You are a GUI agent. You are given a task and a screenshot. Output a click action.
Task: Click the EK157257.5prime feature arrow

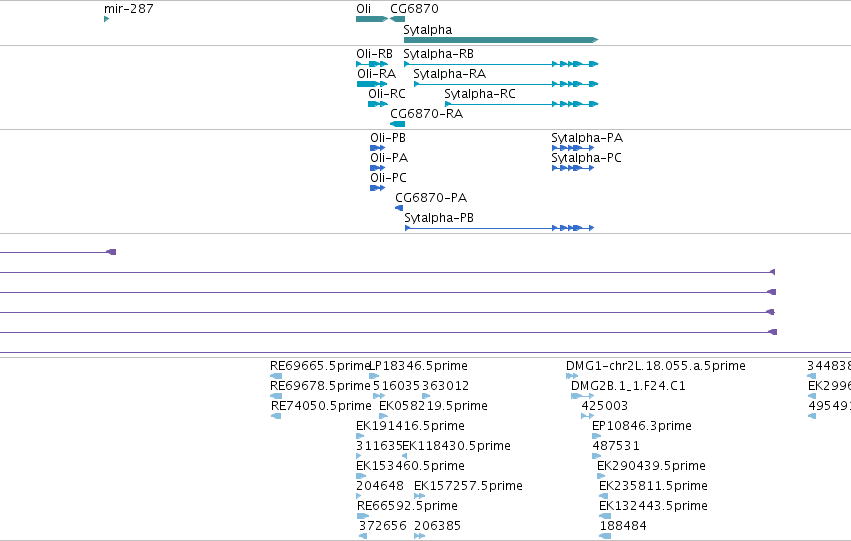tap(420, 496)
